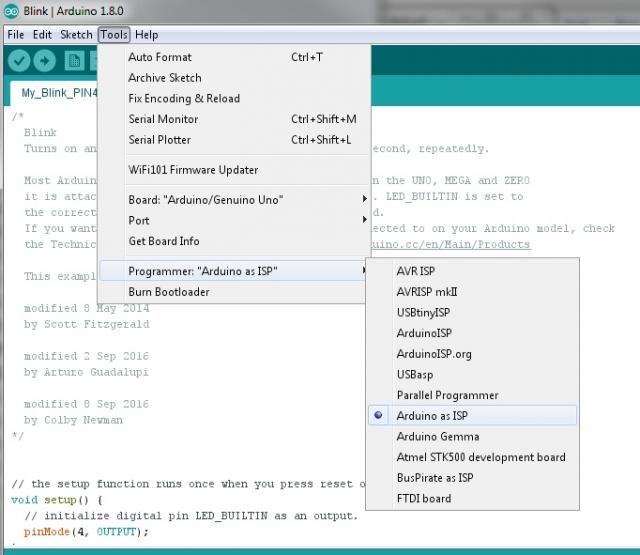The image size is (640, 555).
Task: Click "modified 2 Sep 2016" comment text
Action: point(87,356)
